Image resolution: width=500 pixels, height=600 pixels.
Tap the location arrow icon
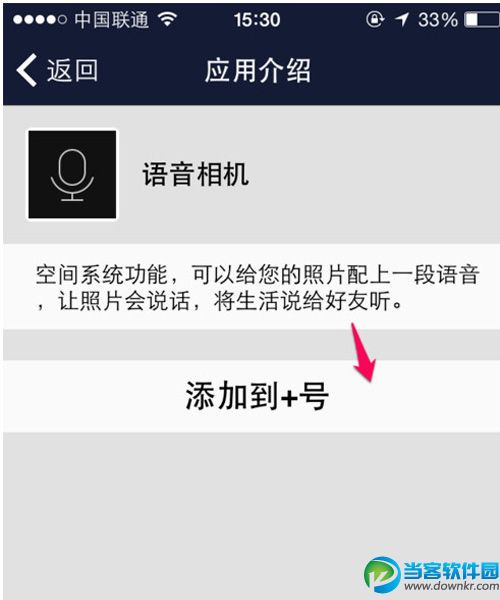401,19
